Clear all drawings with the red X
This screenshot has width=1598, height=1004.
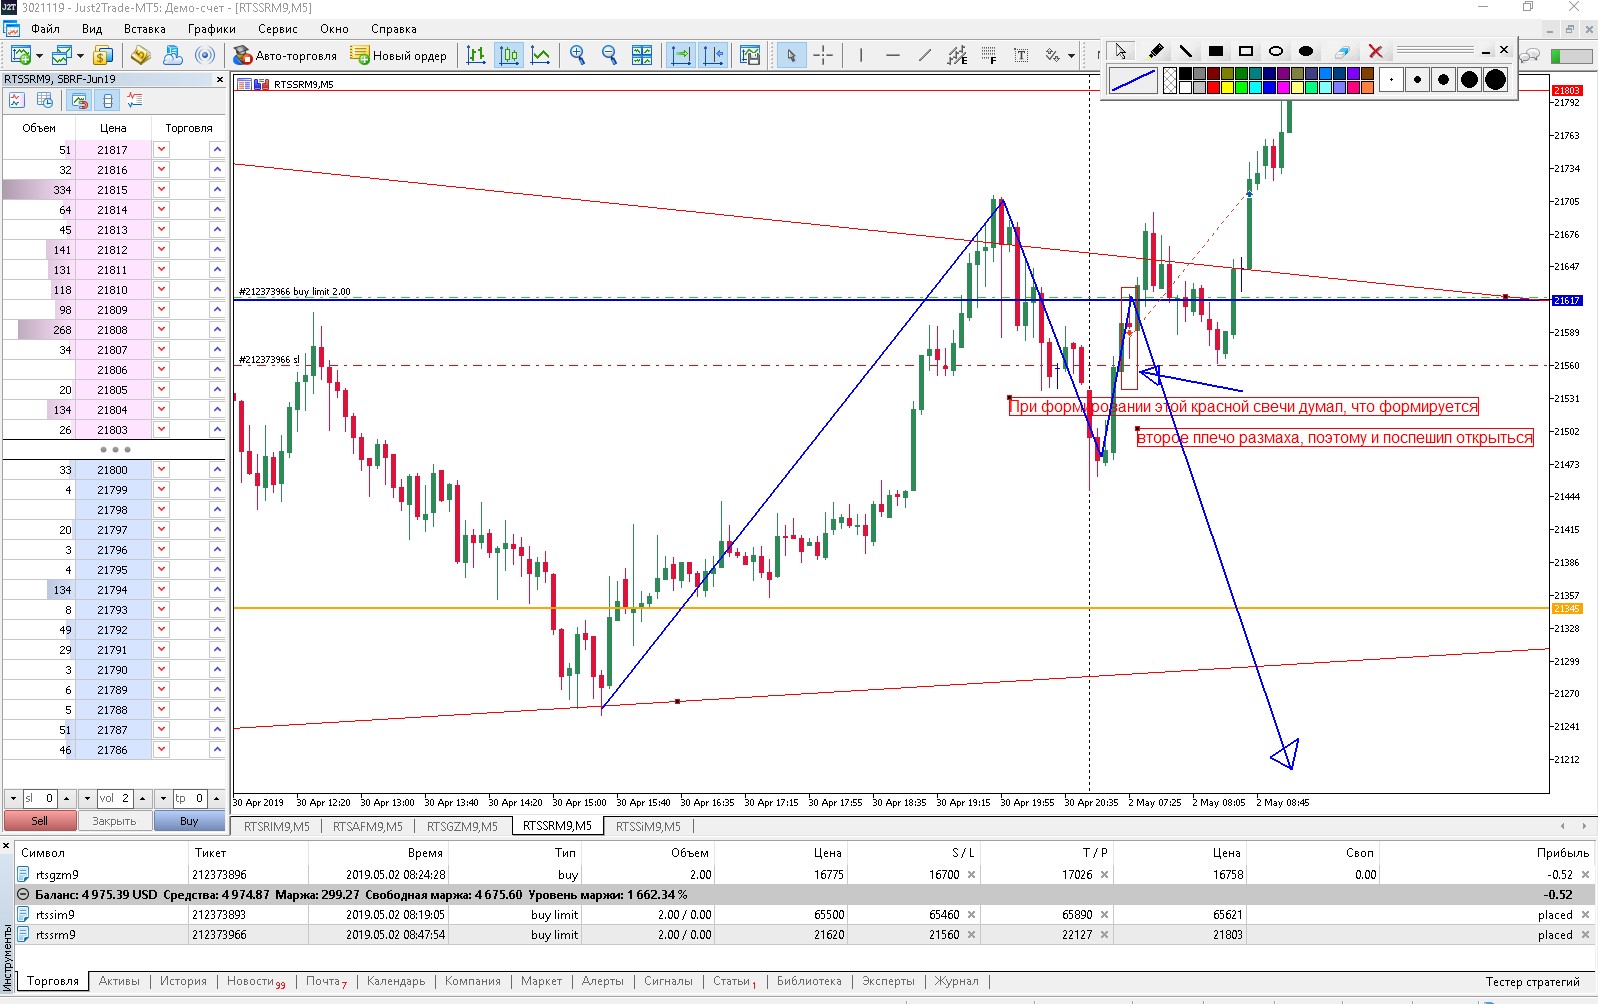[1376, 51]
